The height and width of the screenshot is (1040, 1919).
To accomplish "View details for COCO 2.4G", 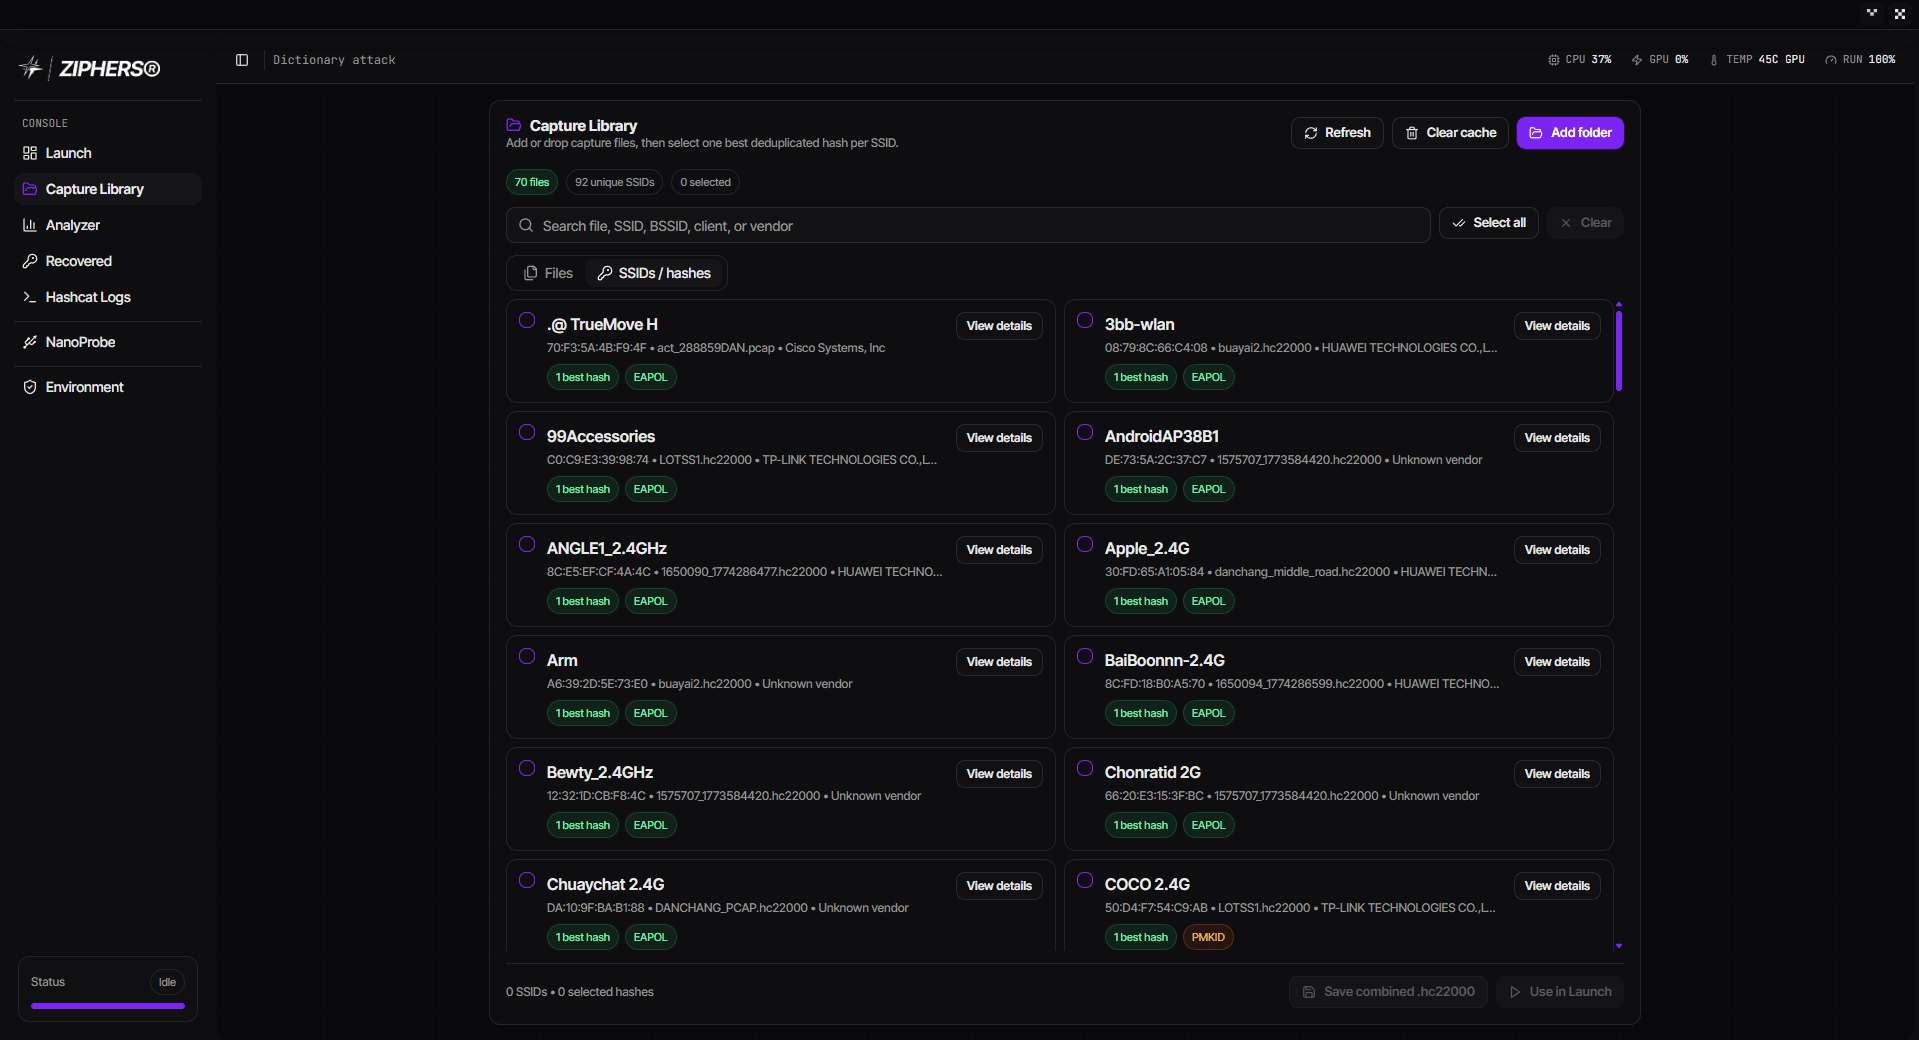I will (x=1557, y=886).
